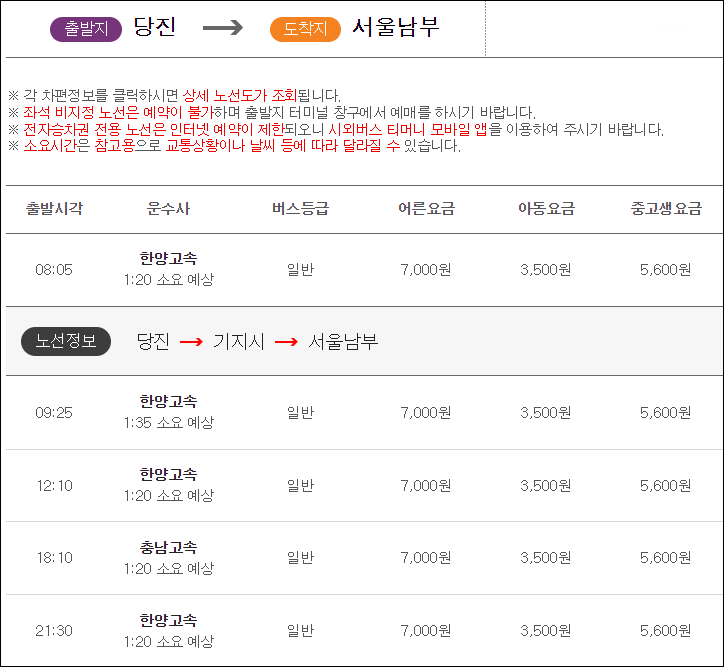
Task: Open the 12:10 departure row
Action: tap(365, 486)
